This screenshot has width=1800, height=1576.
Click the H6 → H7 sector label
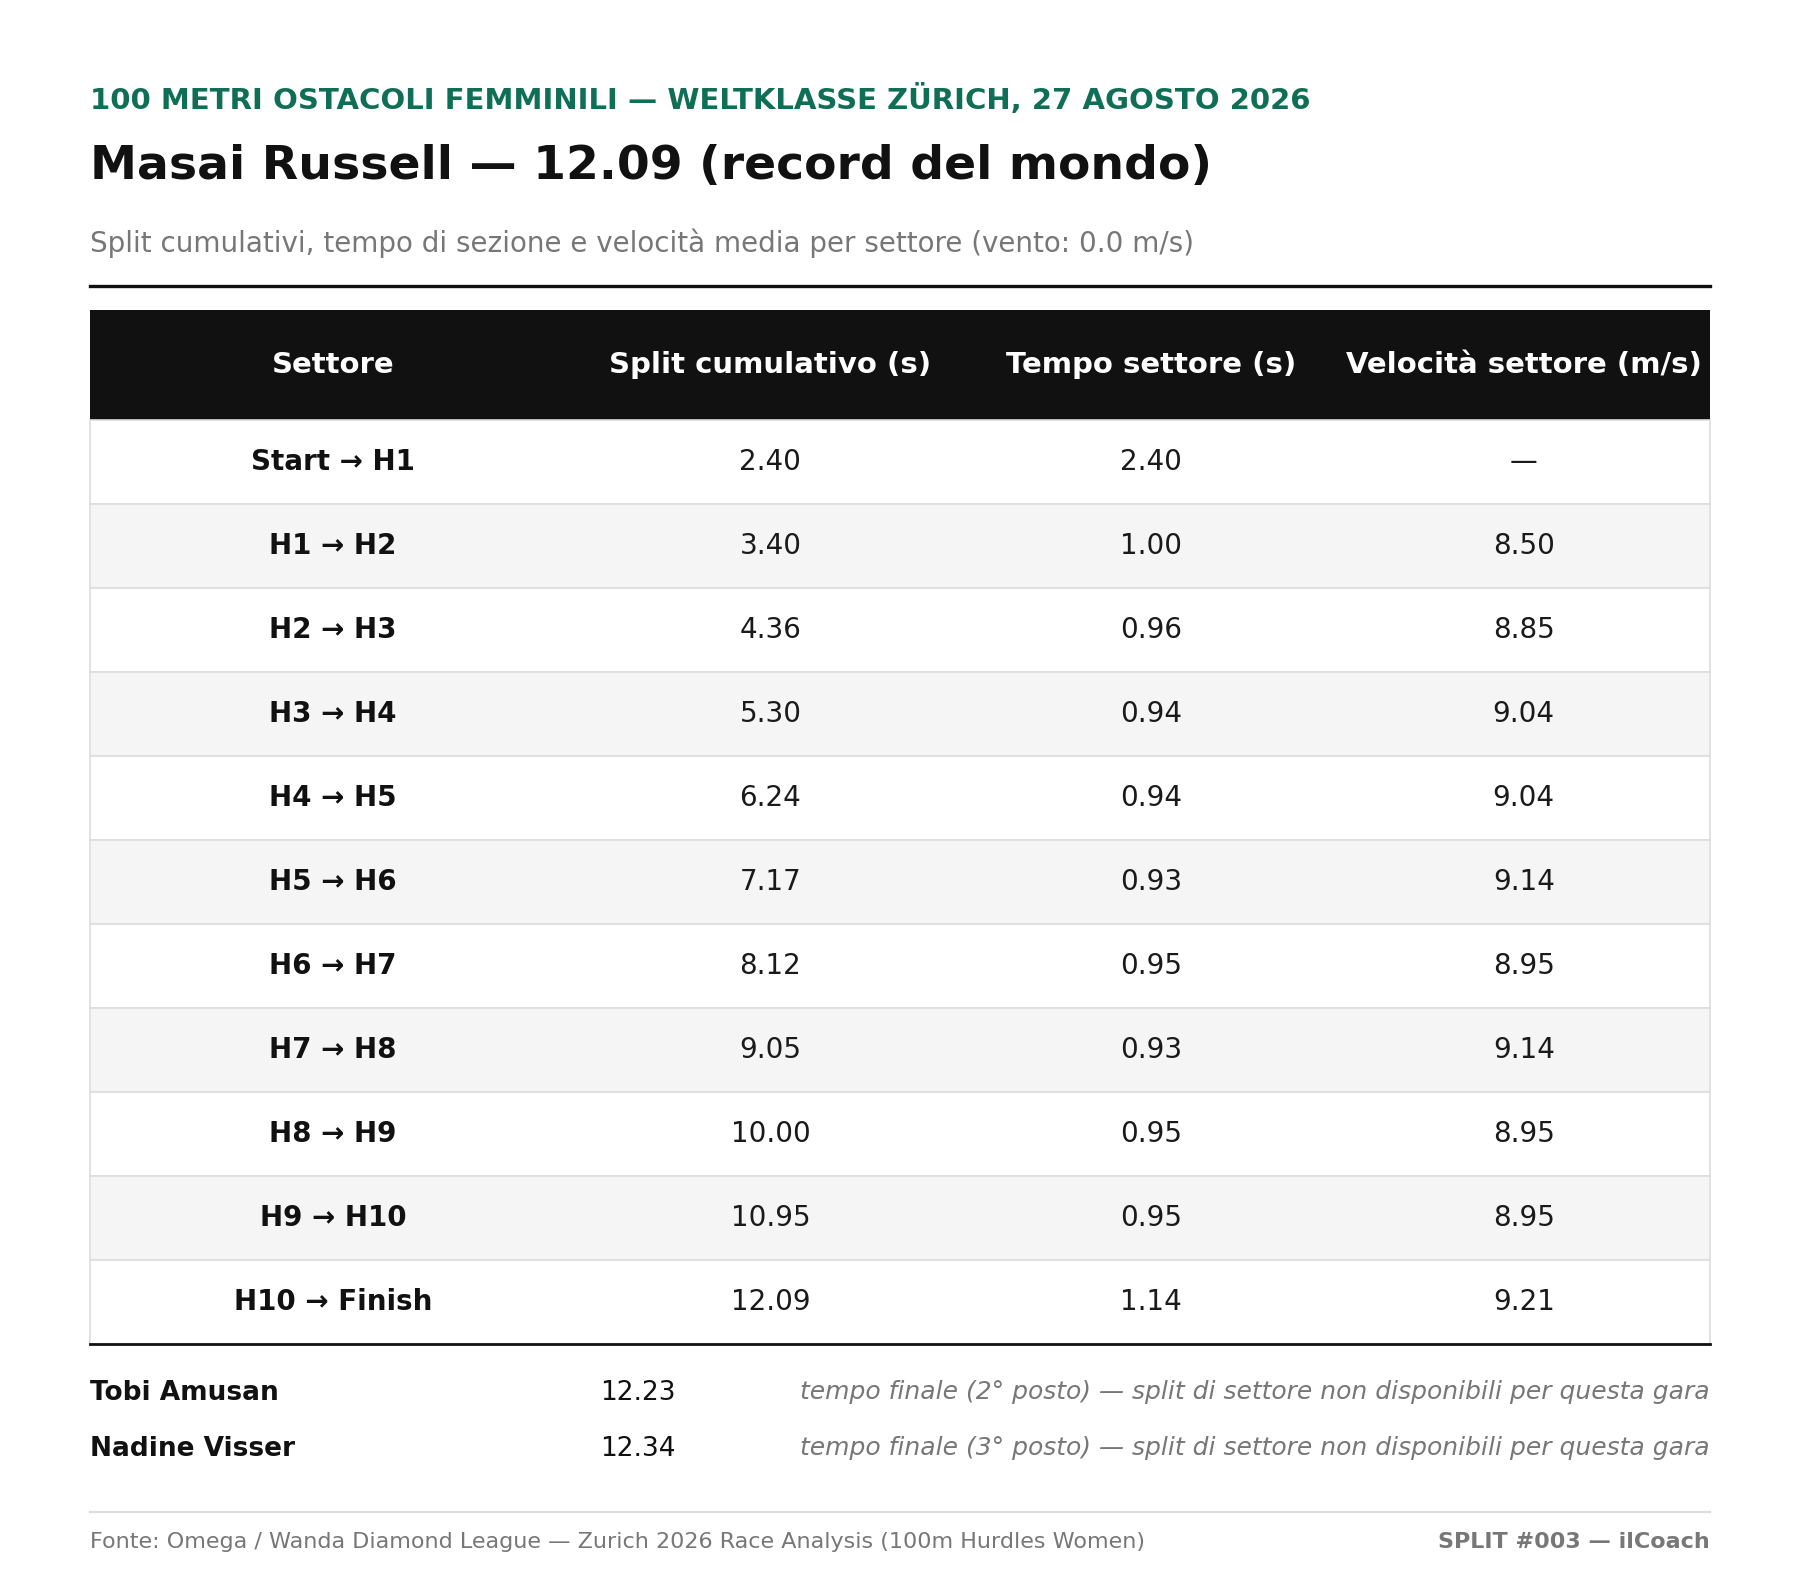pos(333,965)
